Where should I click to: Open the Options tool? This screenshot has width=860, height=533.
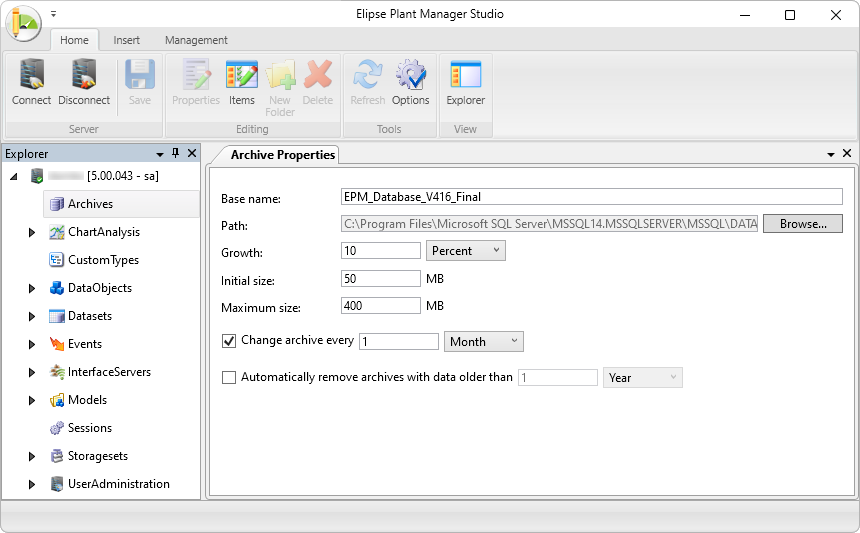[x=410, y=83]
